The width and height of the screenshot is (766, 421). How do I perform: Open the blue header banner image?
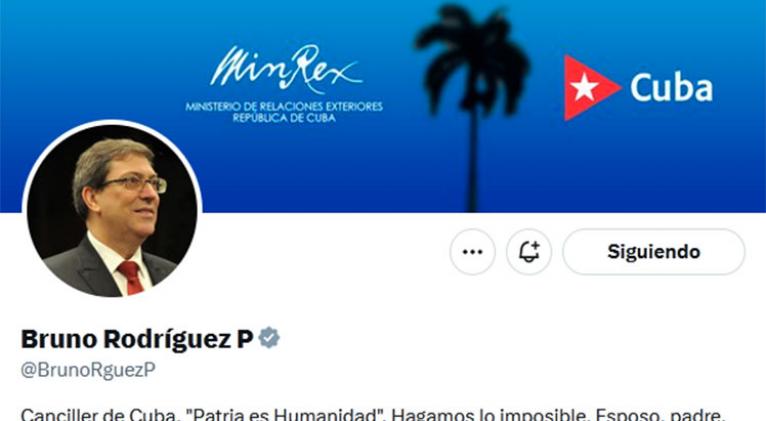pos(383,106)
